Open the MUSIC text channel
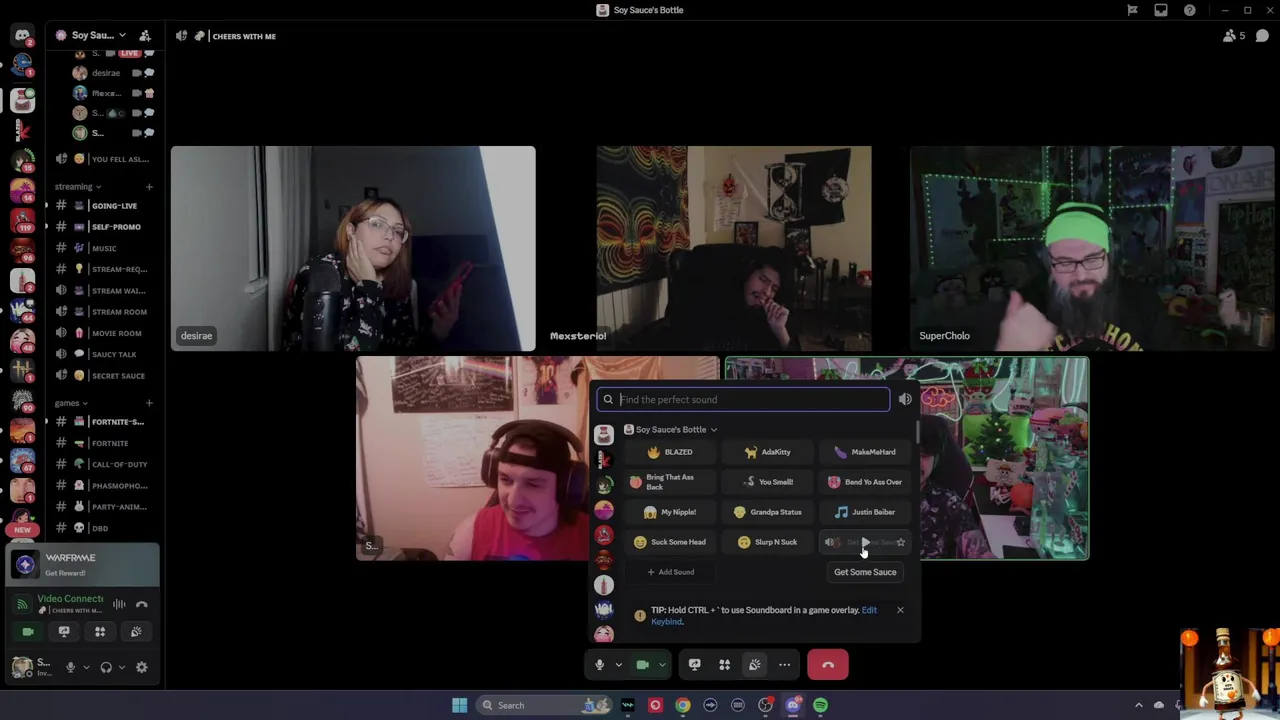This screenshot has height=720, width=1280. 103,248
